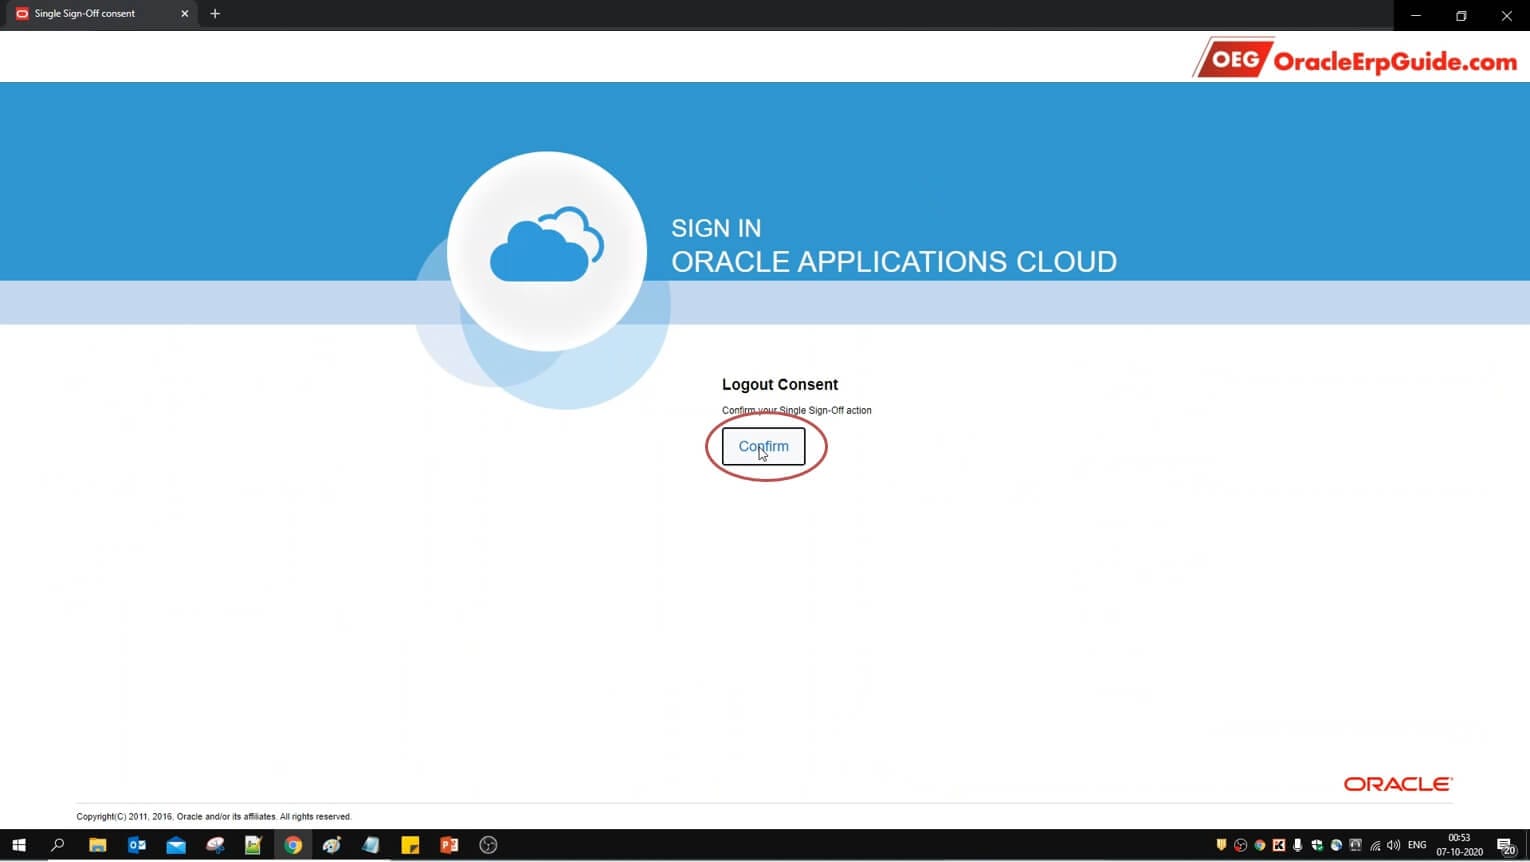This screenshot has height=862, width=1530.
Task: Open the notification center with 20 alerts
Action: (x=1507, y=846)
